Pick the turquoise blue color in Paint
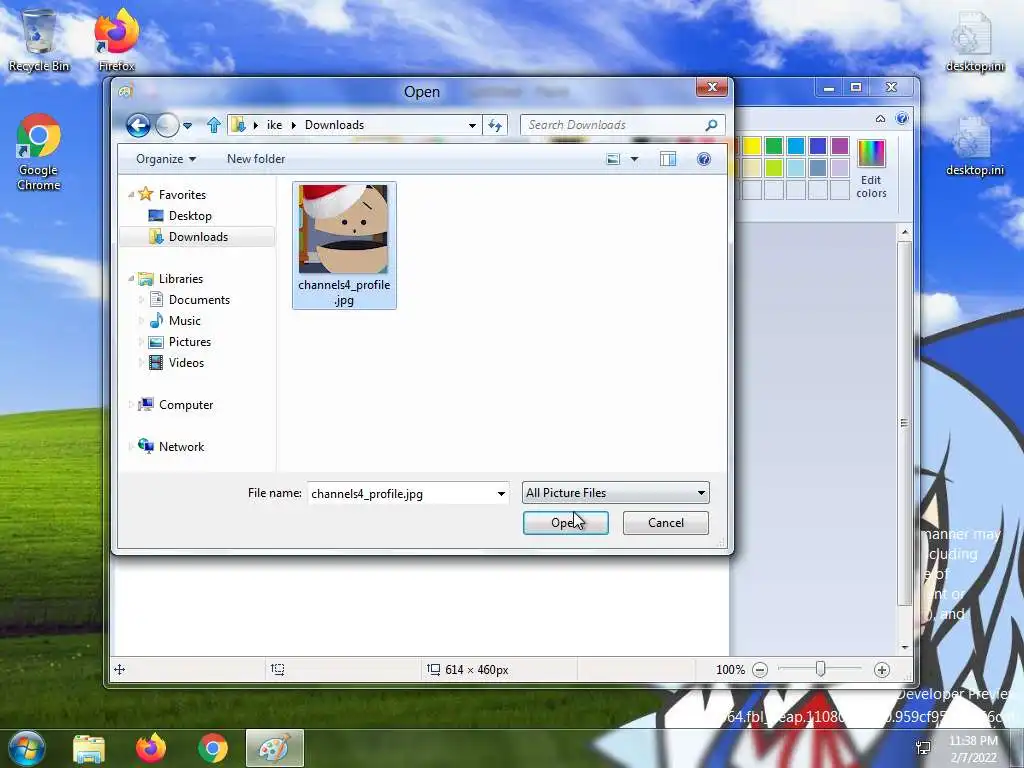 [795, 146]
